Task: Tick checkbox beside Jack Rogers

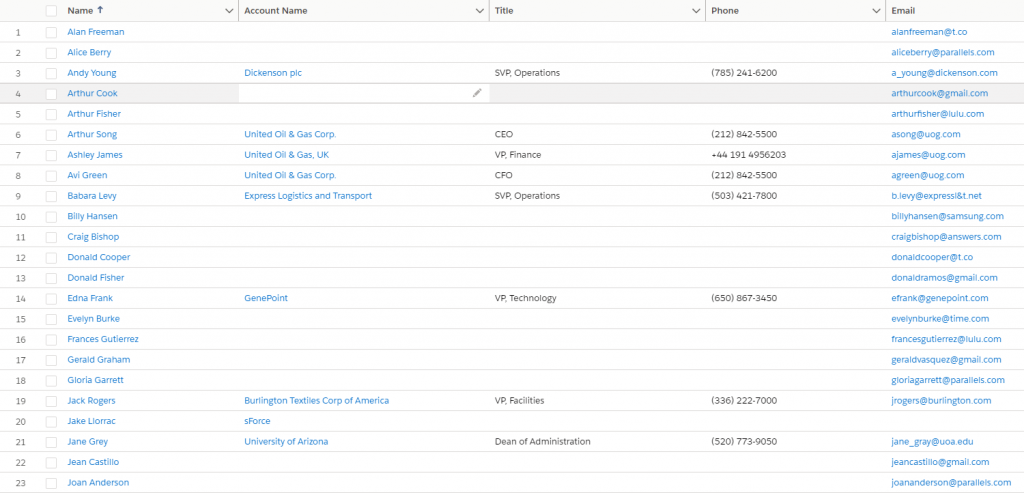Action: tap(51, 401)
